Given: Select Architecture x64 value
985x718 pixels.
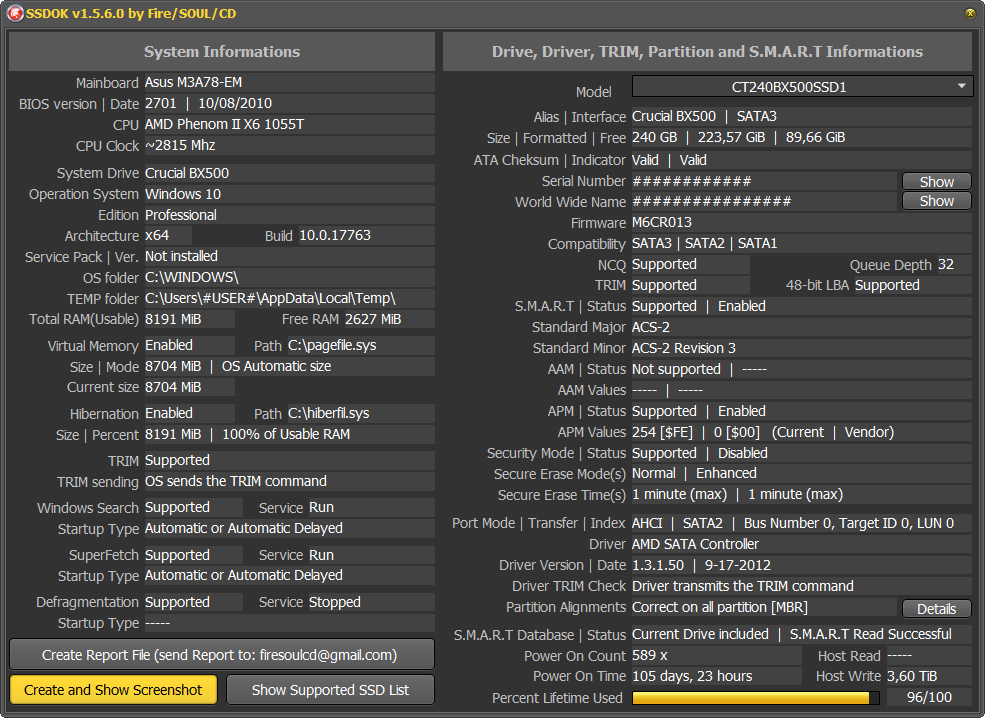Looking at the screenshot, I should click(x=168, y=236).
